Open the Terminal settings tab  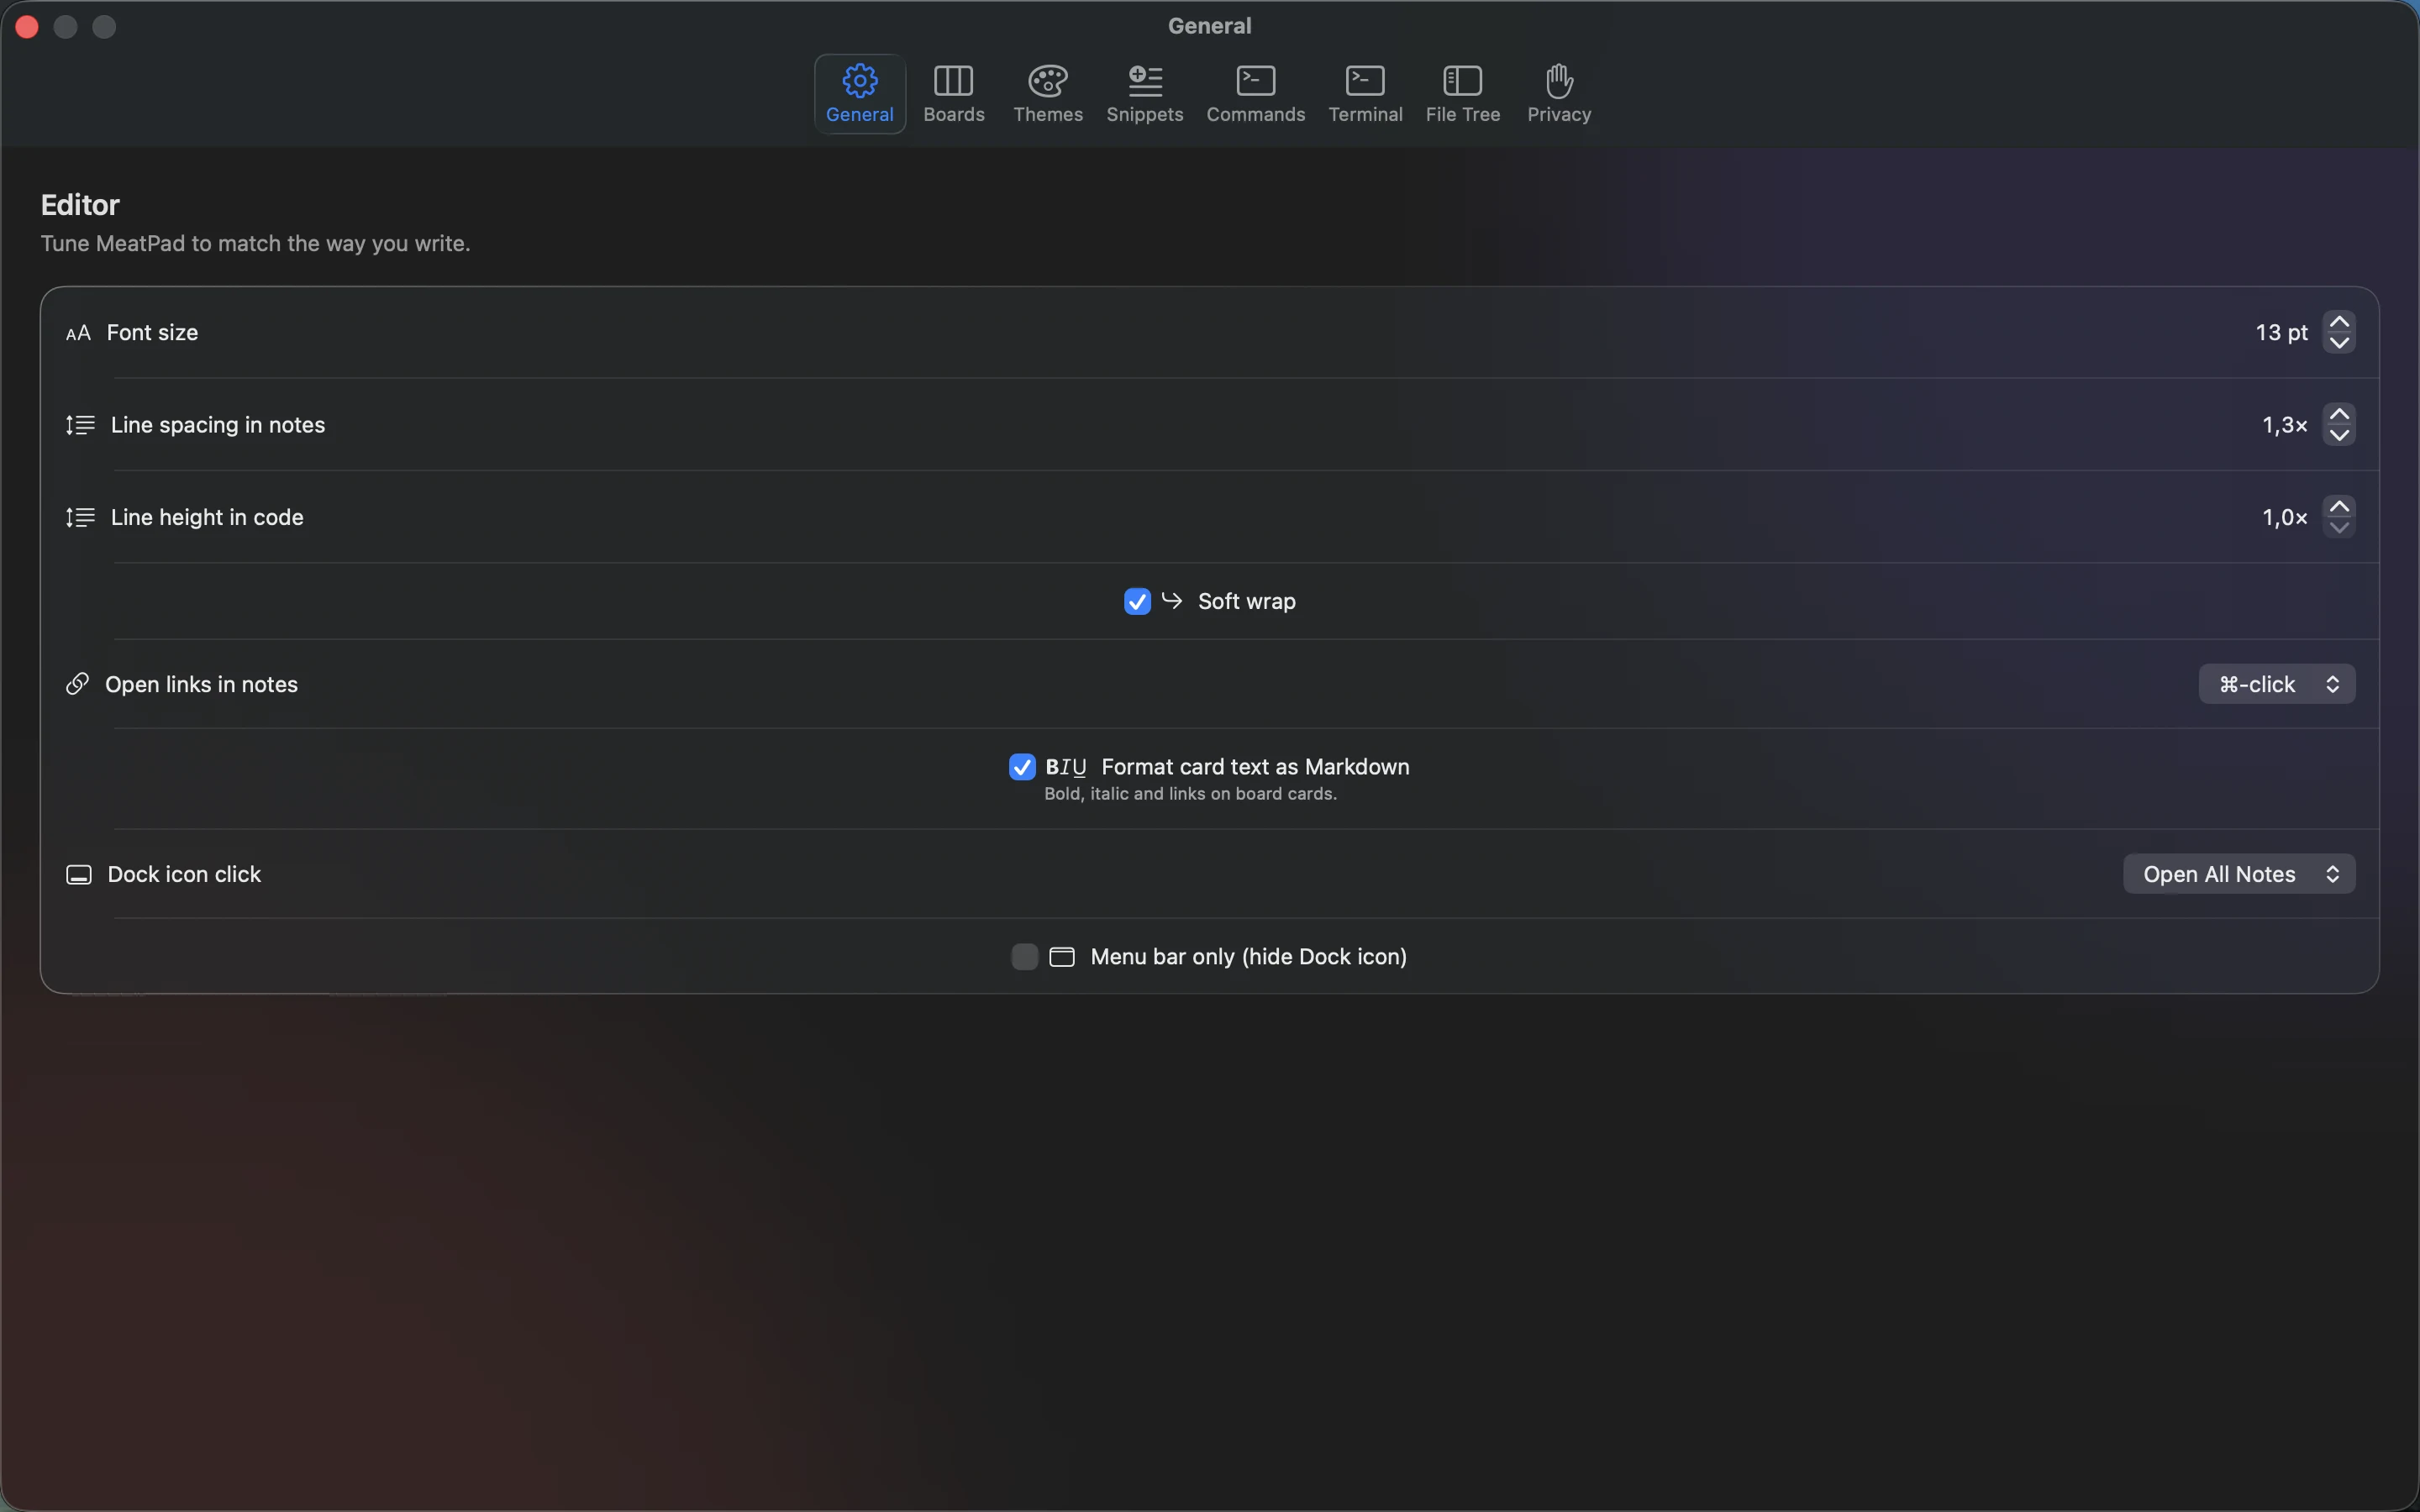coord(1365,94)
